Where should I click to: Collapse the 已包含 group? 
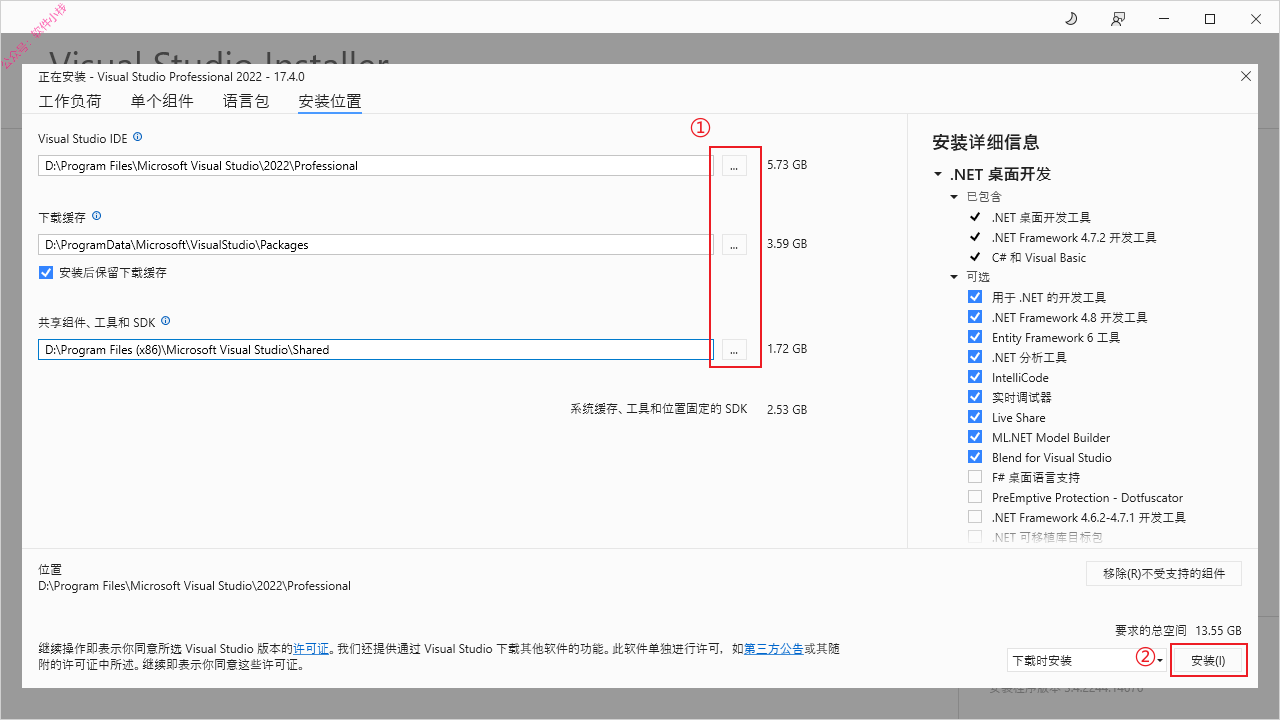[x=955, y=197]
